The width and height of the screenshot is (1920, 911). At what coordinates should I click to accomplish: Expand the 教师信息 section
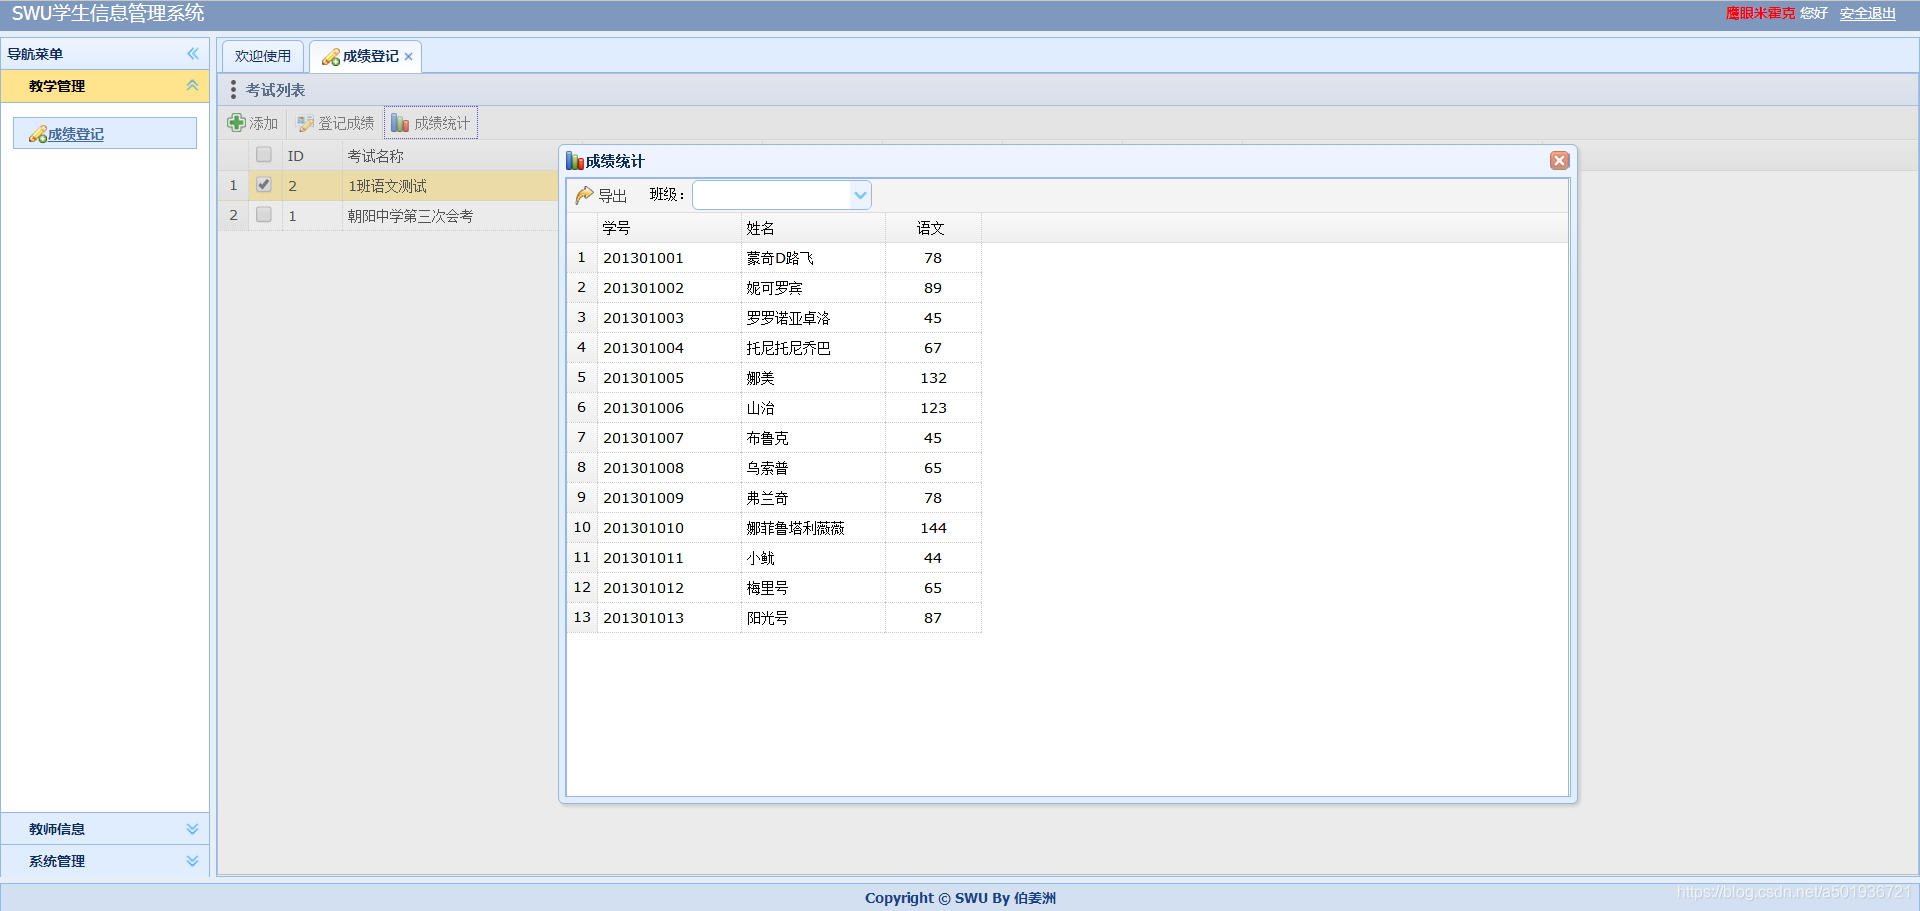pos(192,829)
